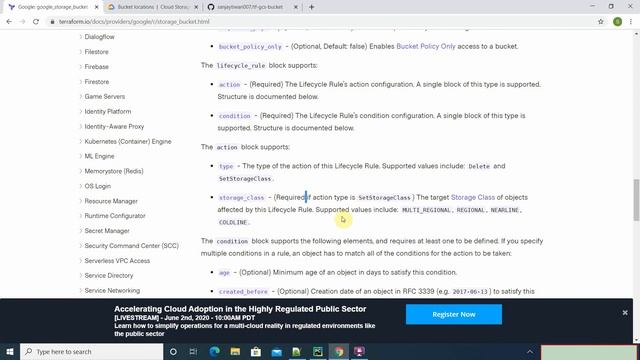Image resolution: width=640 pixels, height=360 pixels.
Task: Close the Bucket locations tab
Action: point(196,7)
